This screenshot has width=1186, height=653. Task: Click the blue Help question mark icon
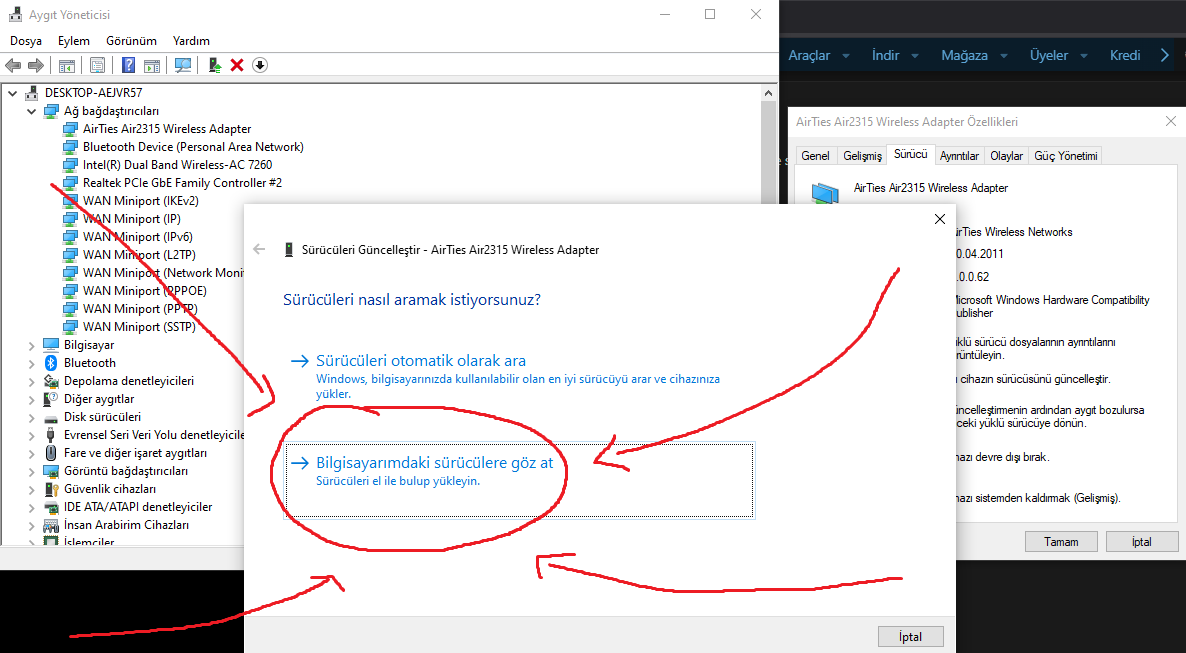pyautogui.click(x=129, y=66)
